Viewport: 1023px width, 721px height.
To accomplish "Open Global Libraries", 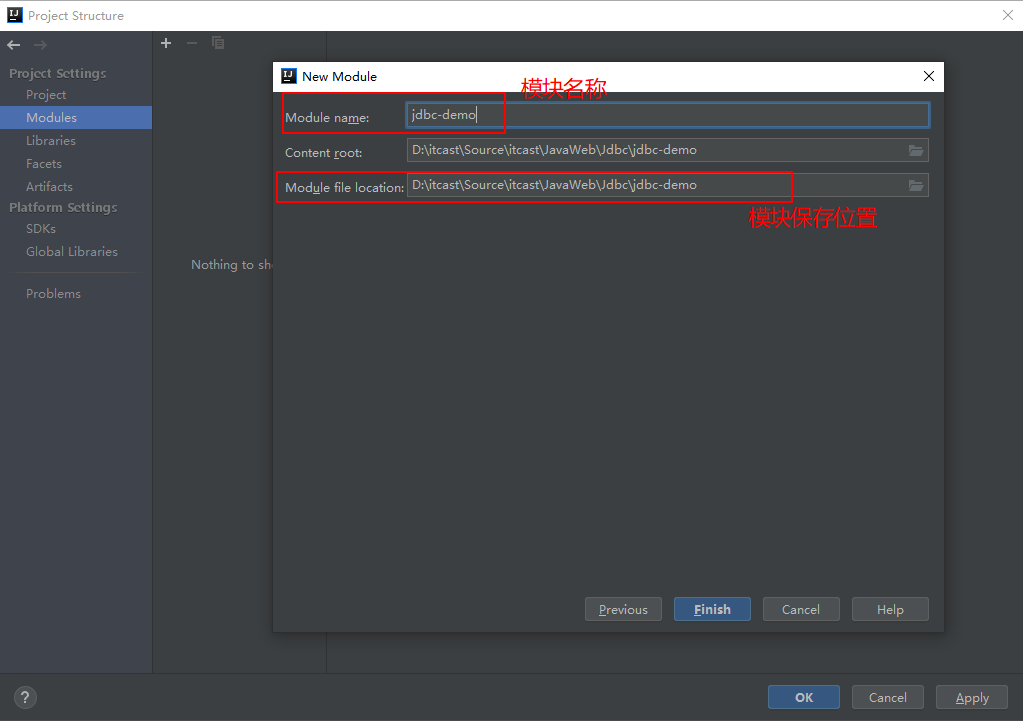I will 72,252.
